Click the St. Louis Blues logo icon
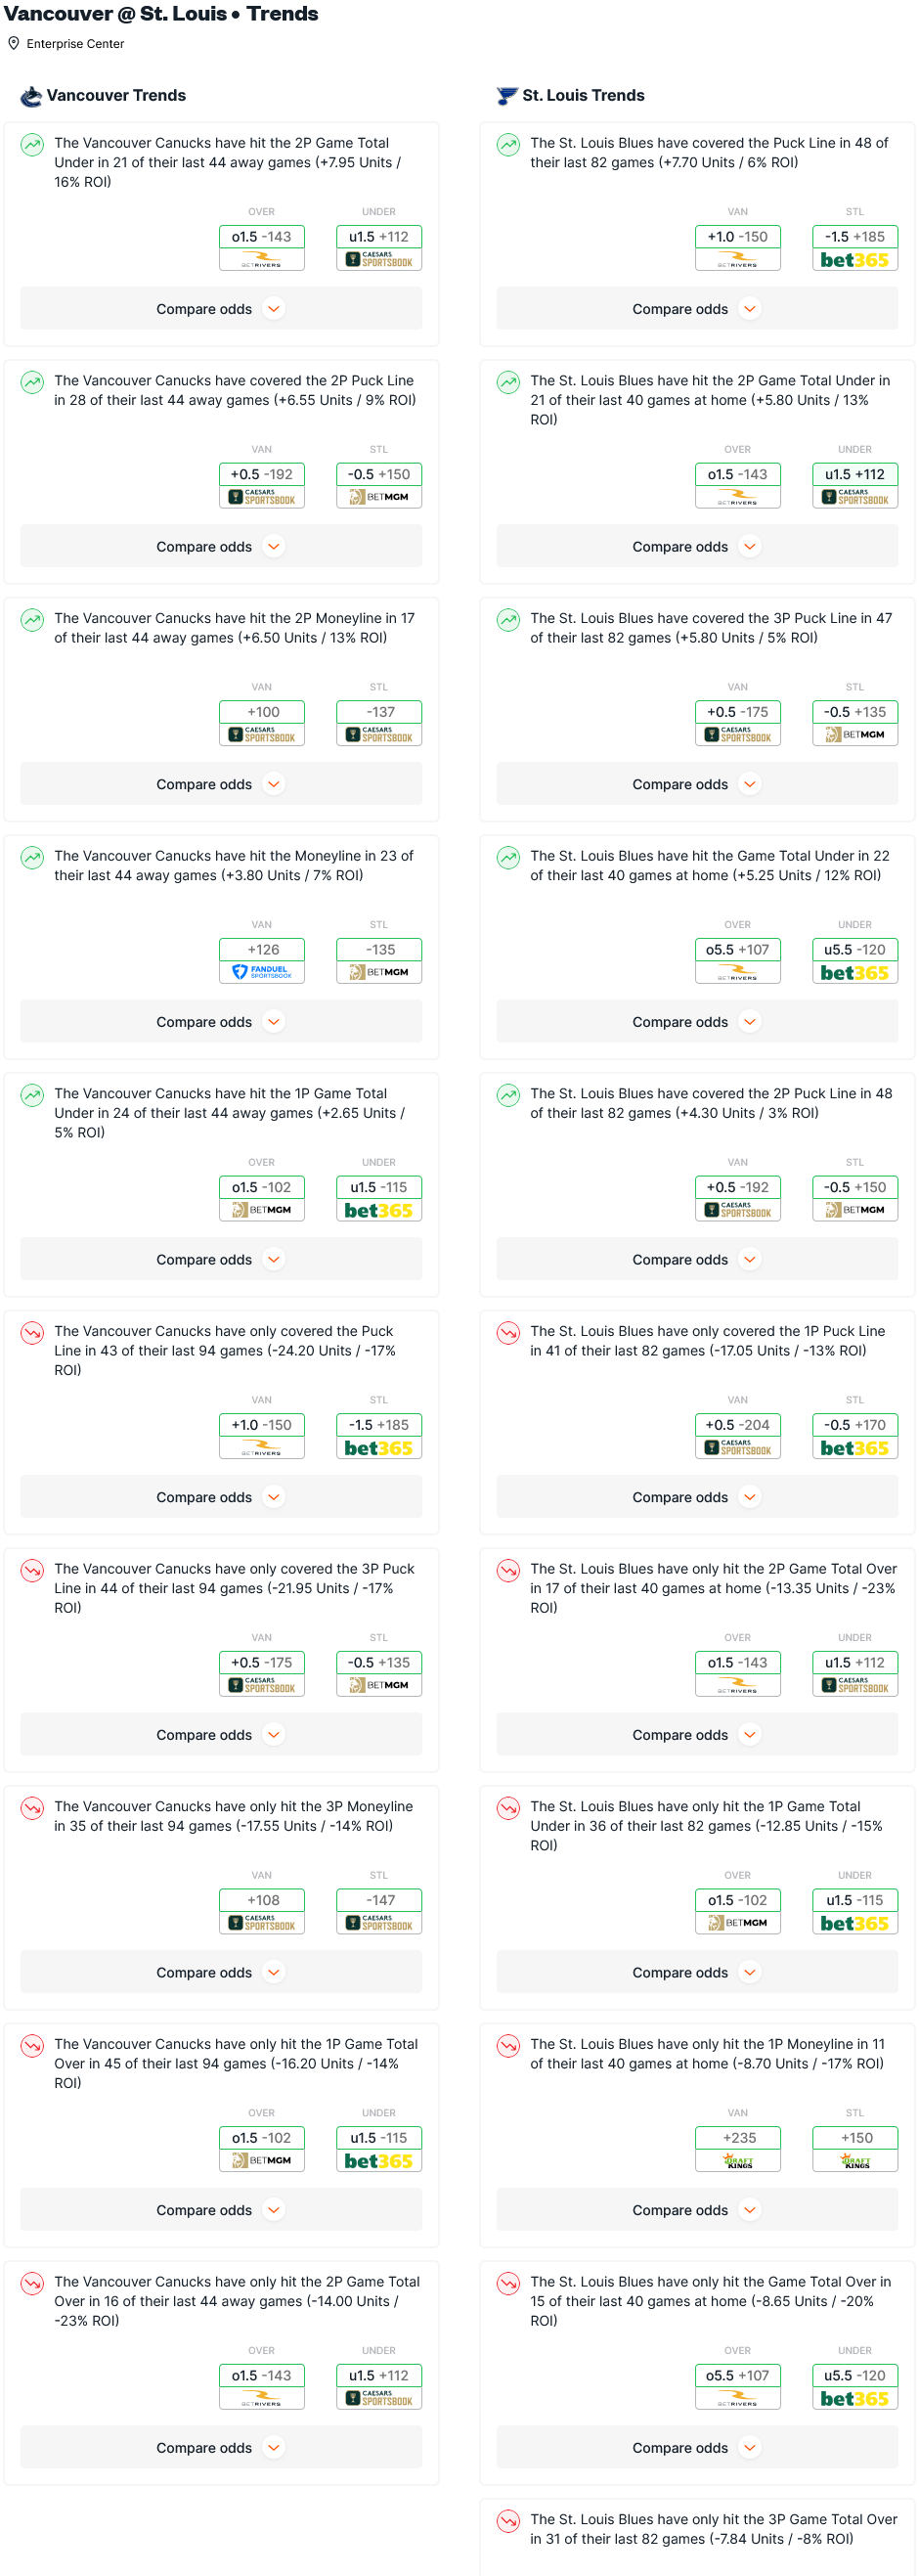Viewport: 919px width, 2576px height. [x=507, y=96]
